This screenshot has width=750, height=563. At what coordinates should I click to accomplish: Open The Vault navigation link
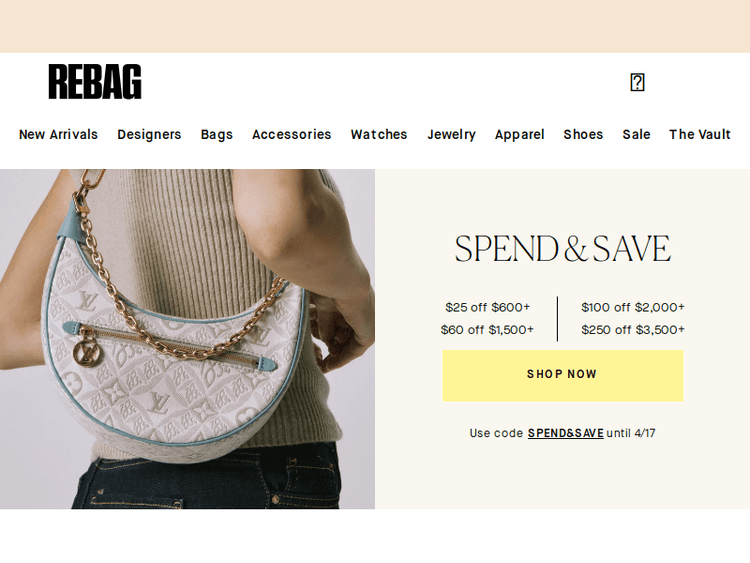pyautogui.click(x=700, y=134)
